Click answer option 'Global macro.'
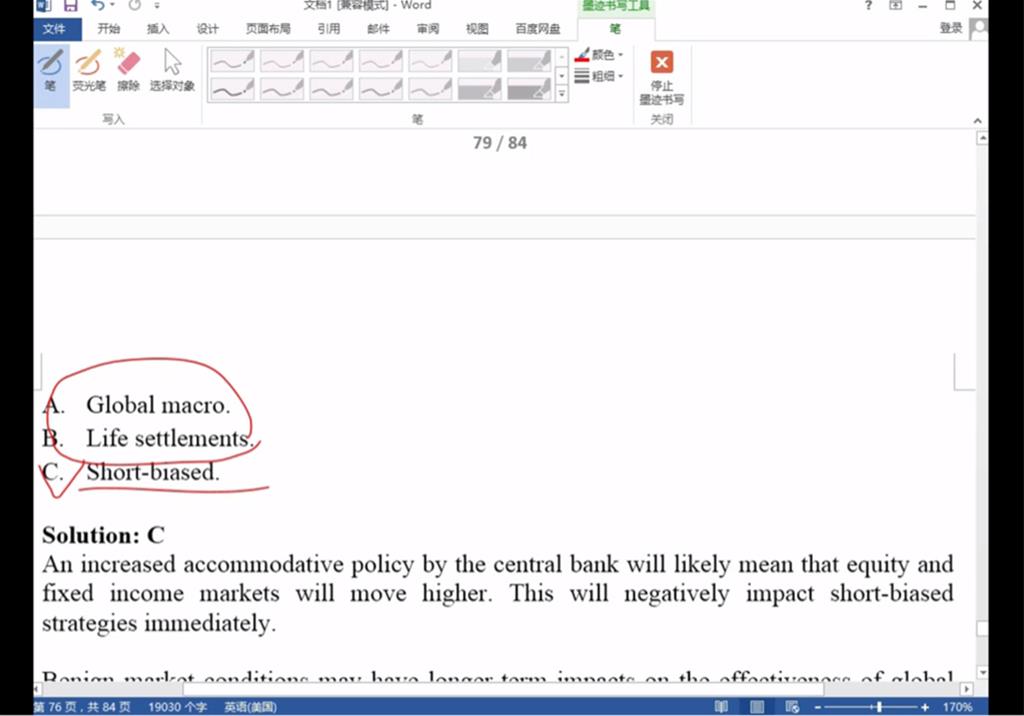This screenshot has height=716, width=1024. coord(158,405)
